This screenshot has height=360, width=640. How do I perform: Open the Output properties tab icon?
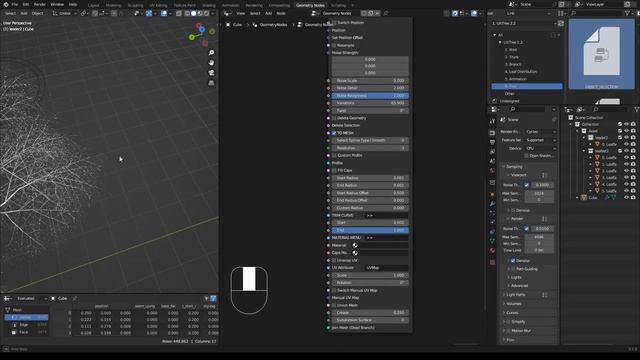tap(492, 142)
